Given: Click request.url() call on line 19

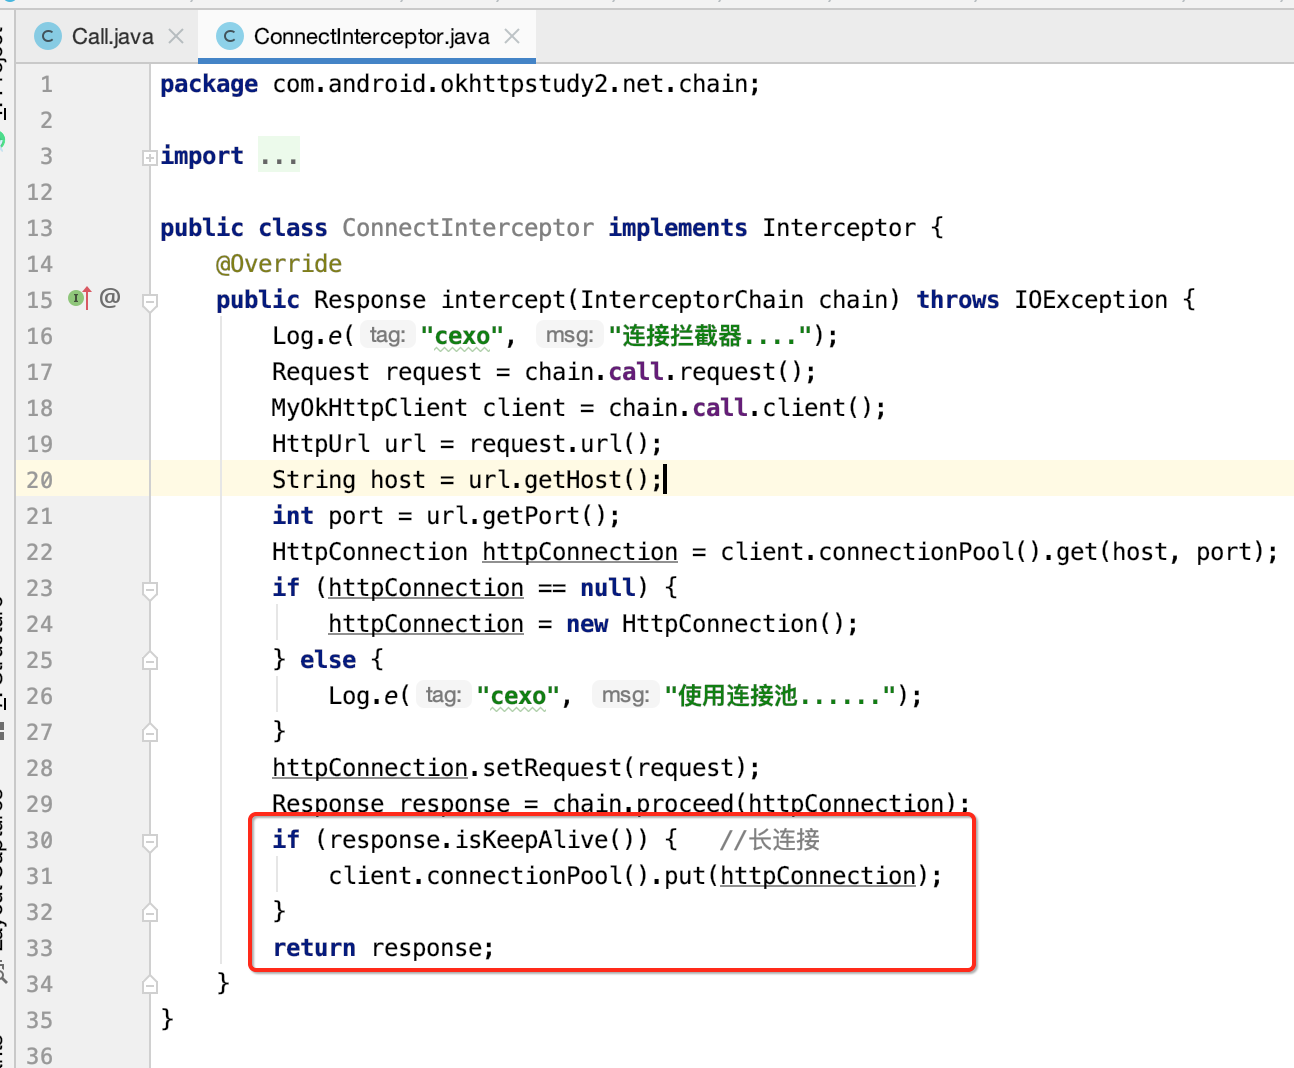Looking at the screenshot, I should (558, 444).
